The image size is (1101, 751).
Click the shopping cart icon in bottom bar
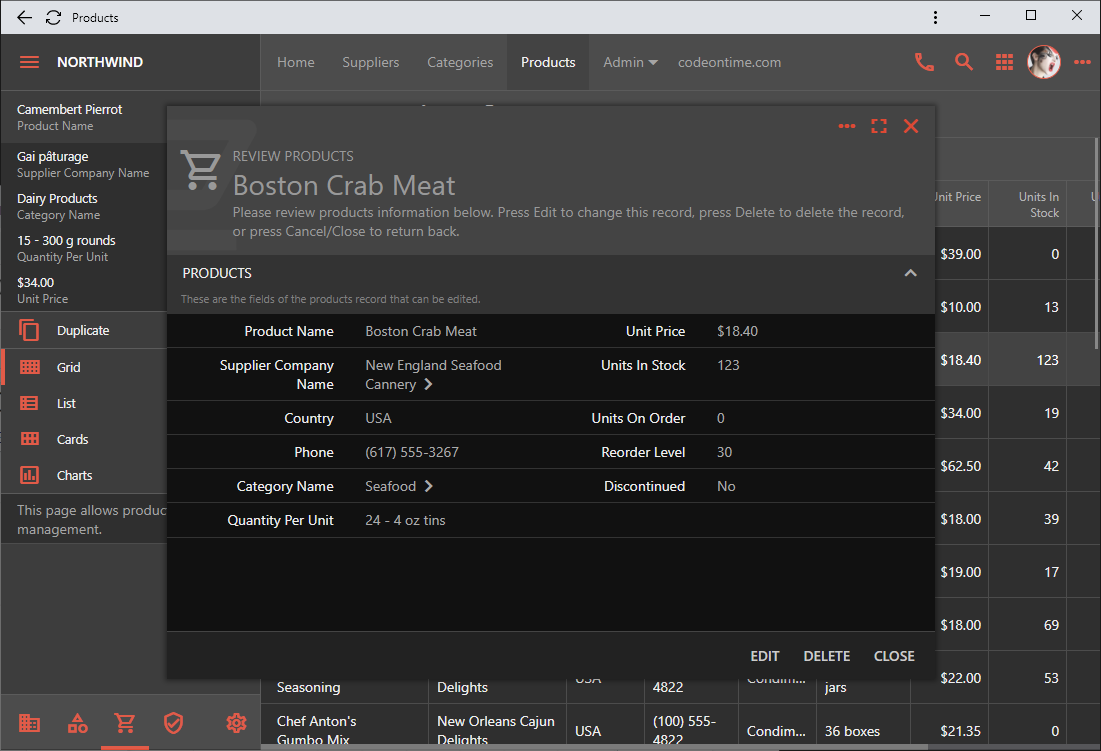(x=125, y=722)
